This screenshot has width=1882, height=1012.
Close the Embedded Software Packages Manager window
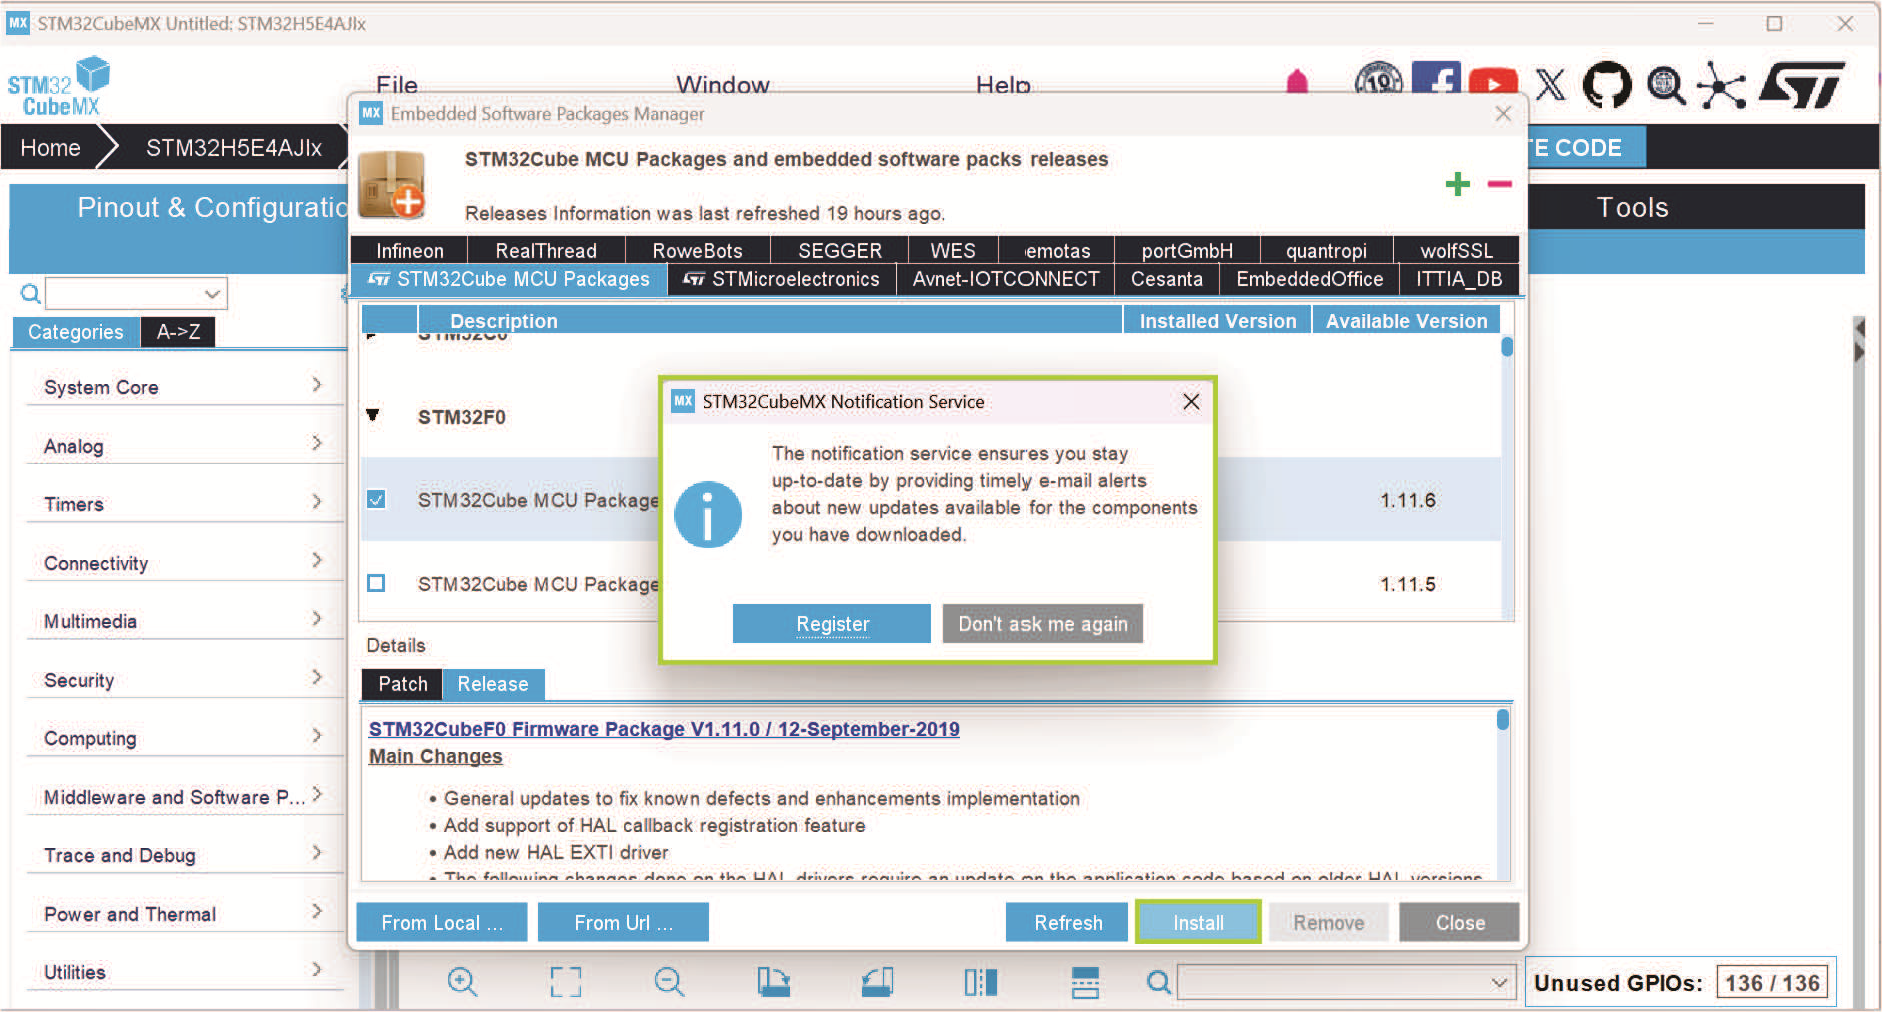tap(1503, 114)
